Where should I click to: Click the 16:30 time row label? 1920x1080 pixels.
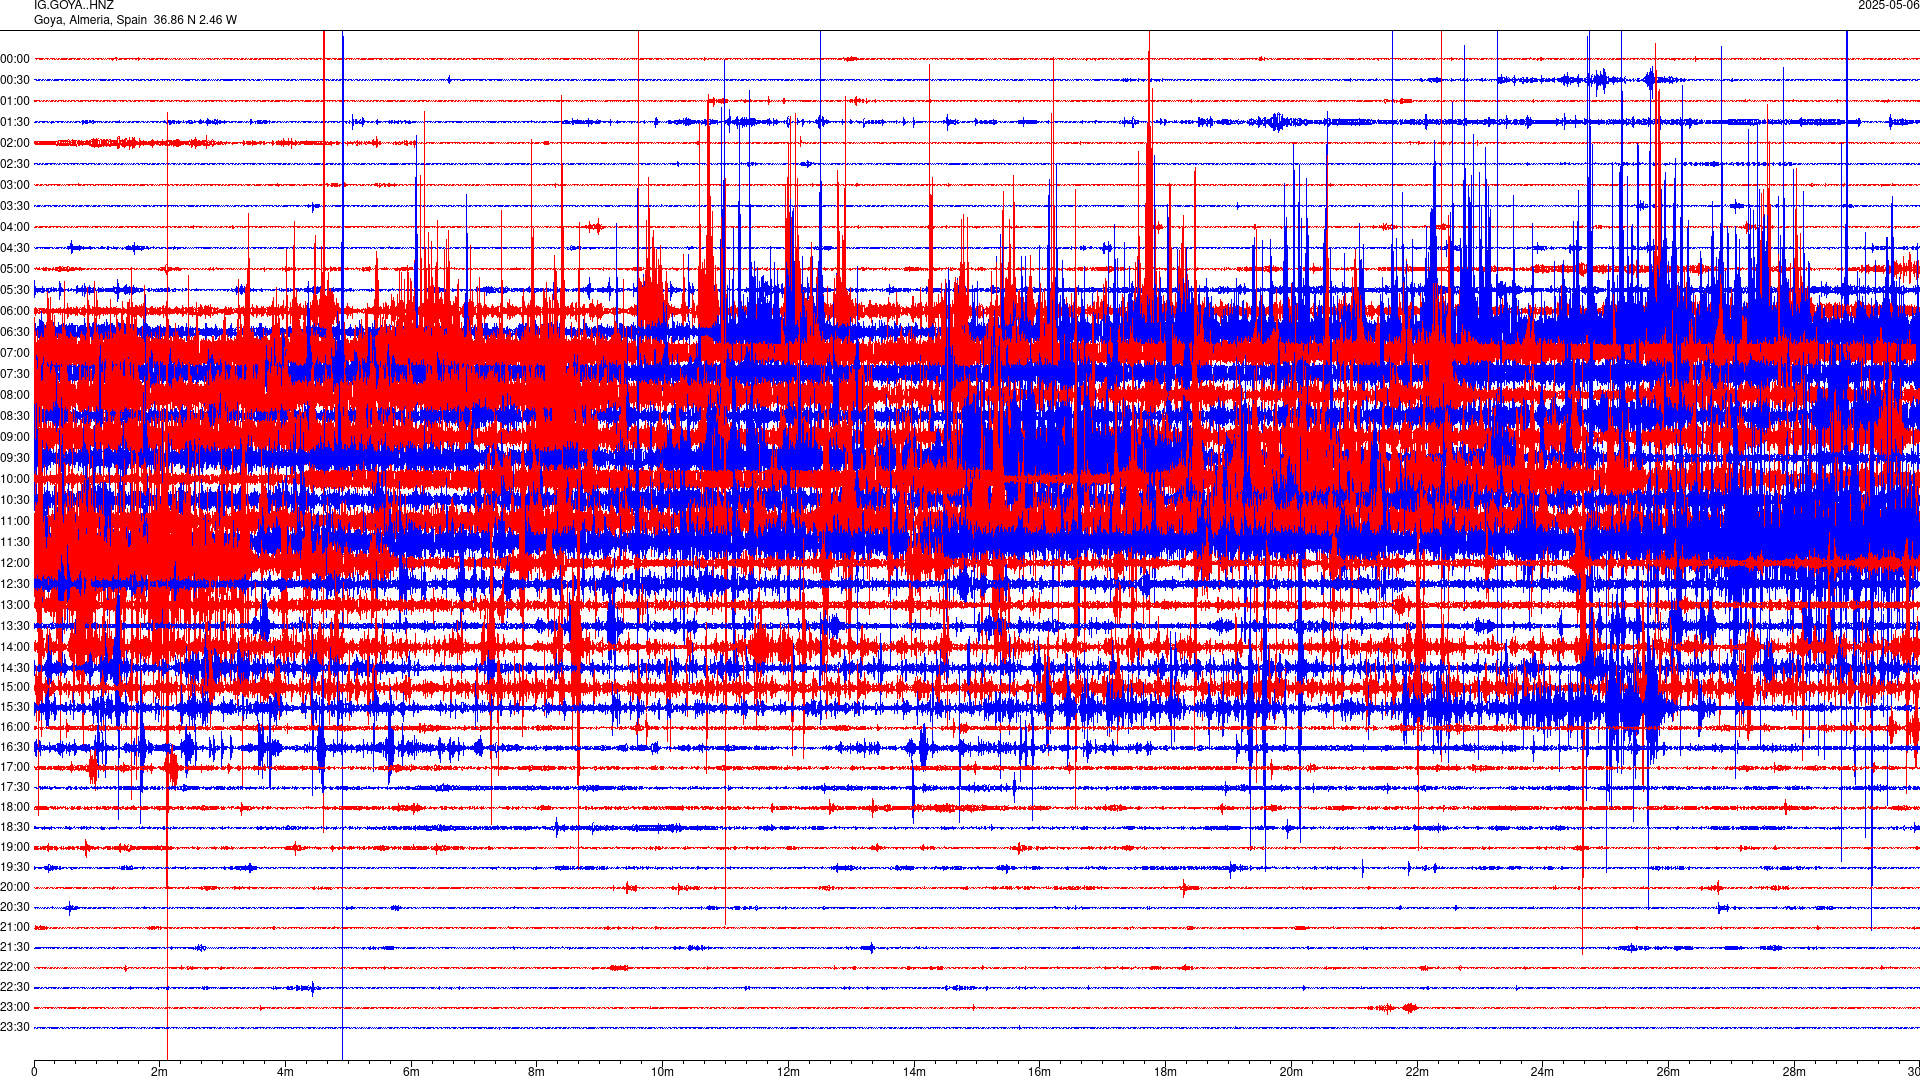point(15,747)
